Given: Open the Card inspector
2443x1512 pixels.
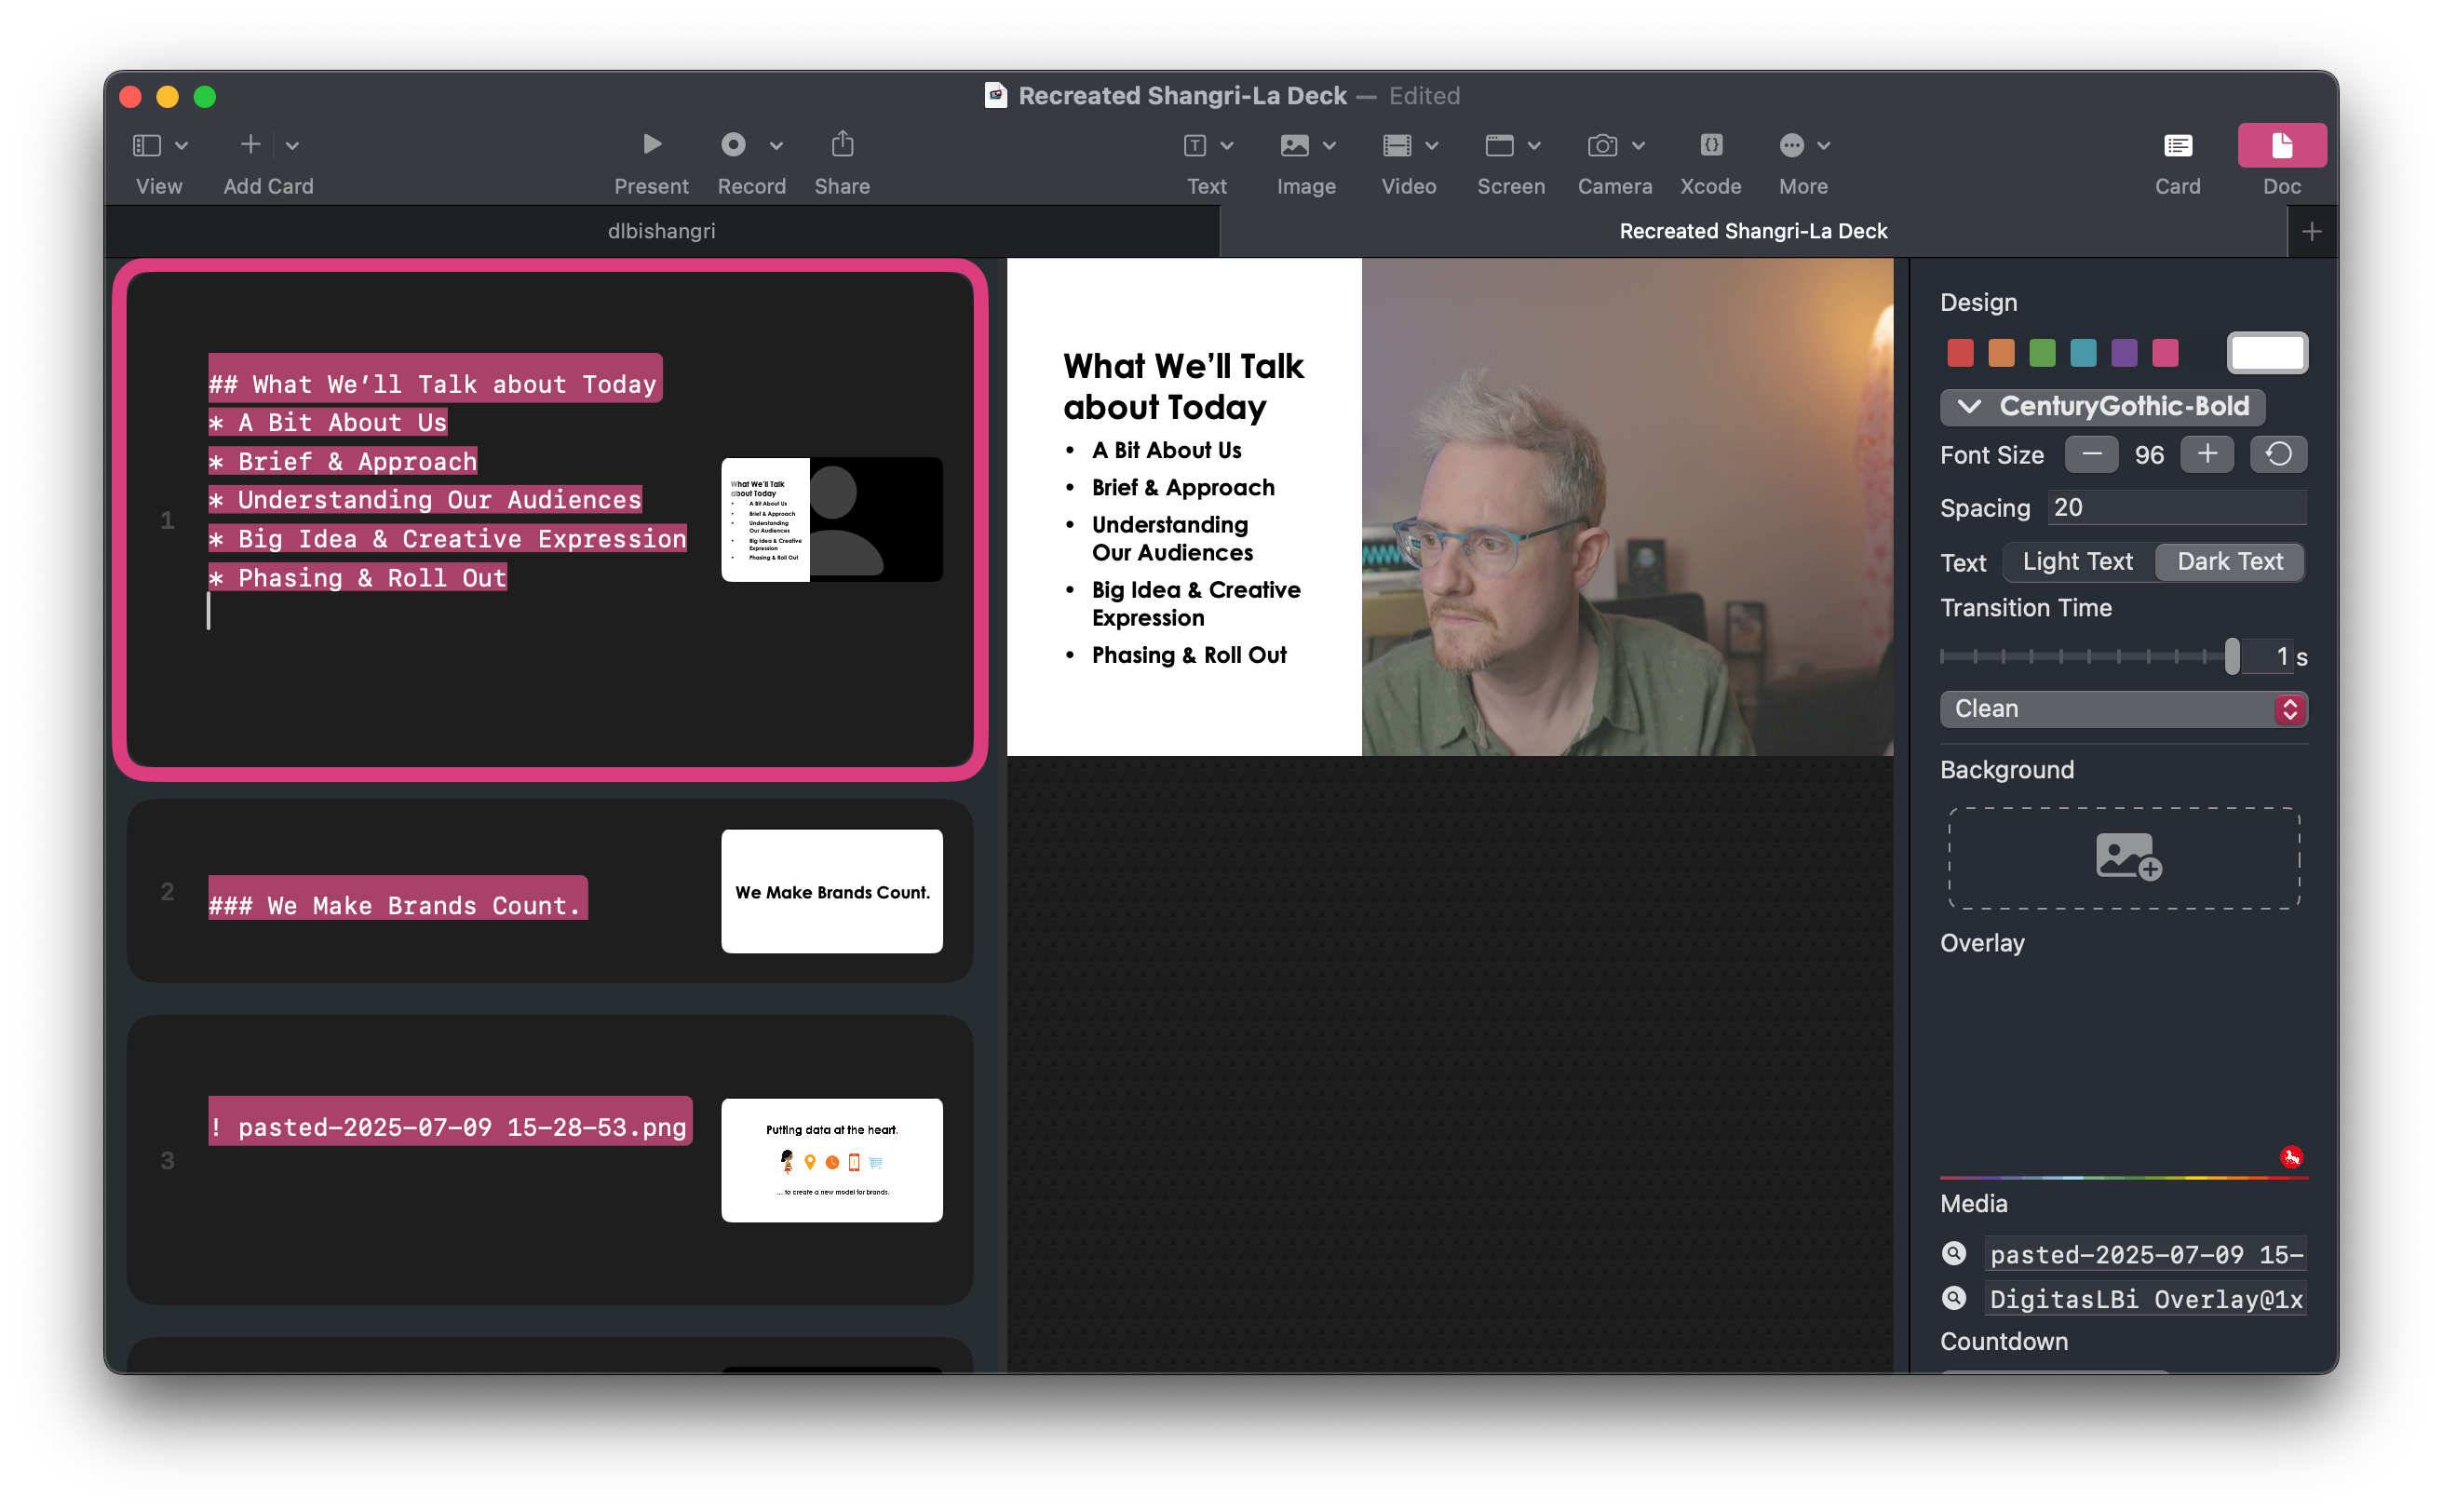Looking at the screenshot, I should (2177, 146).
